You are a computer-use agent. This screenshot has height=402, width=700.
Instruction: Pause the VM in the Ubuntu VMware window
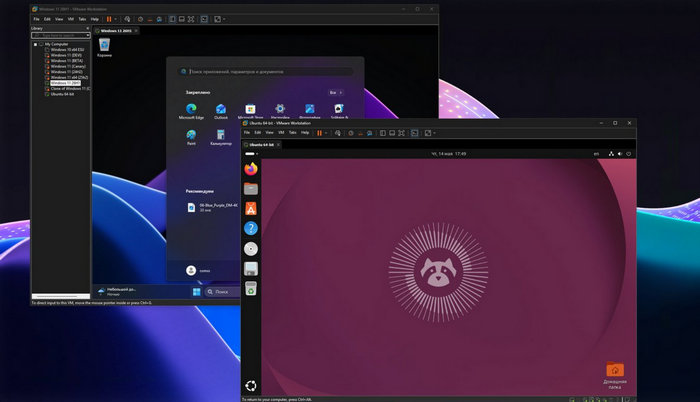pyautogui.click(x=319, y=133)
